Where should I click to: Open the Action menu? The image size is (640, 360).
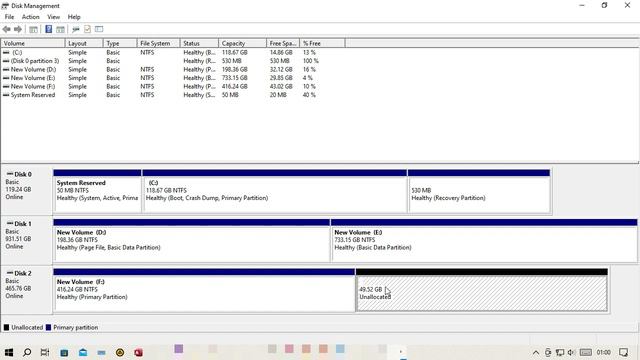(x=31, y=17)
